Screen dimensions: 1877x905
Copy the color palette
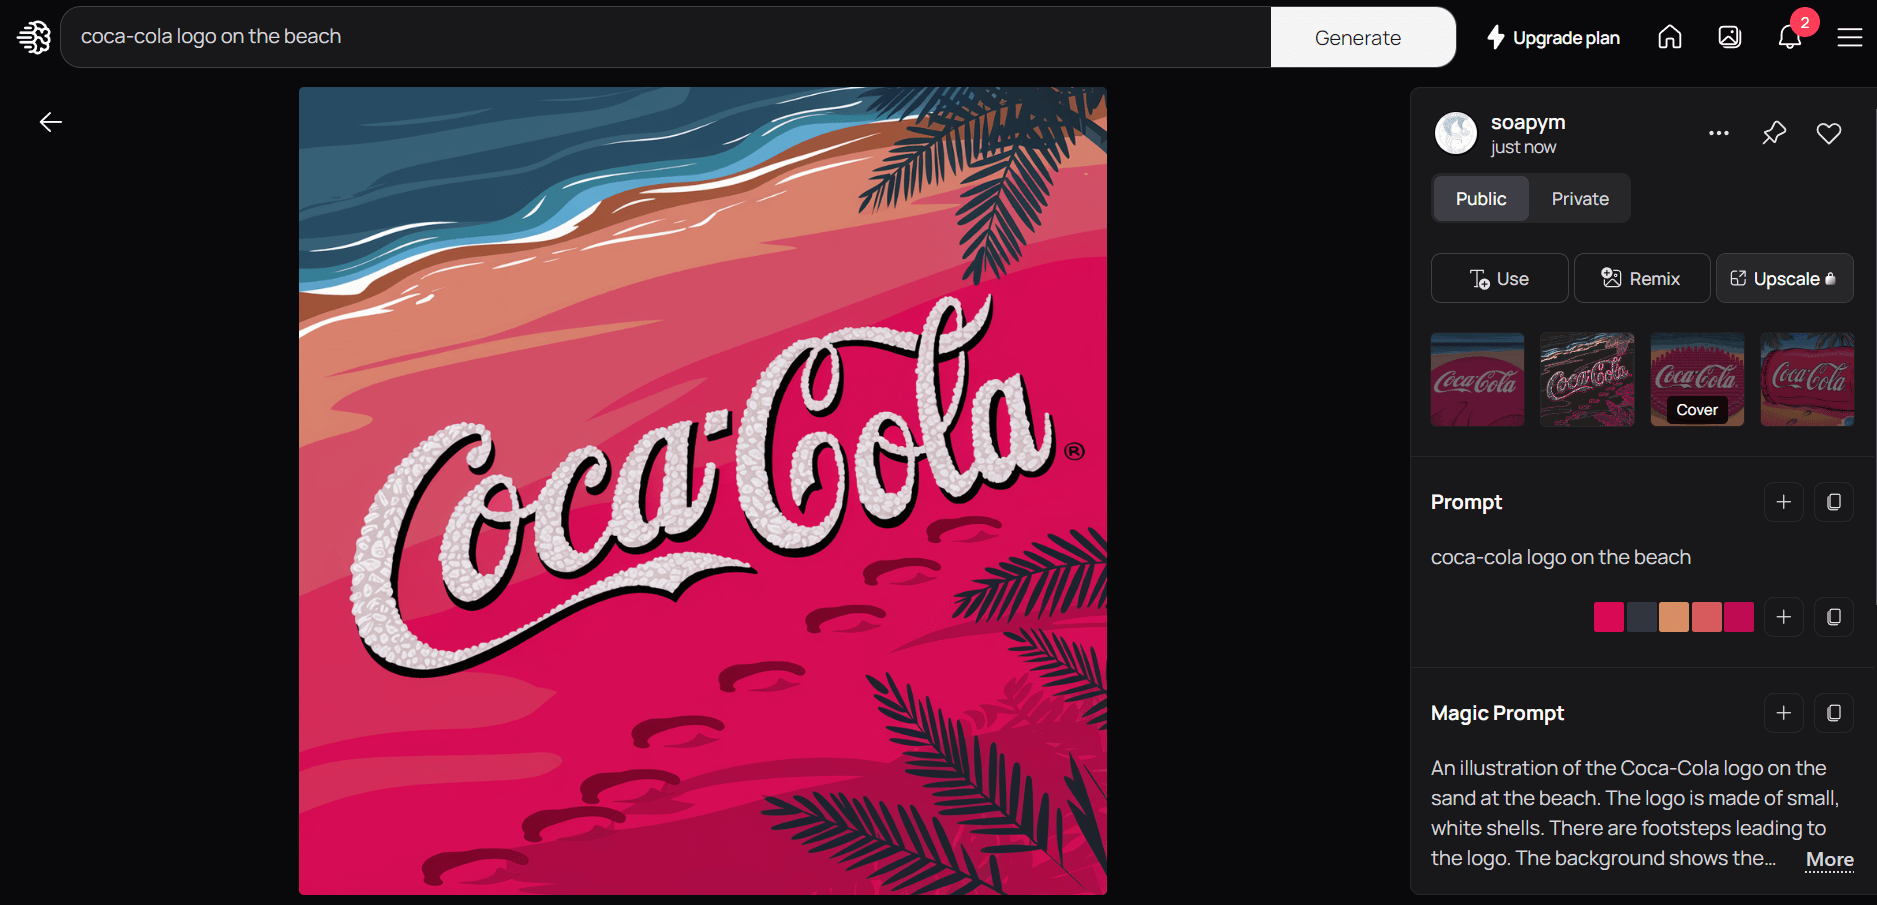[1834, 617]
